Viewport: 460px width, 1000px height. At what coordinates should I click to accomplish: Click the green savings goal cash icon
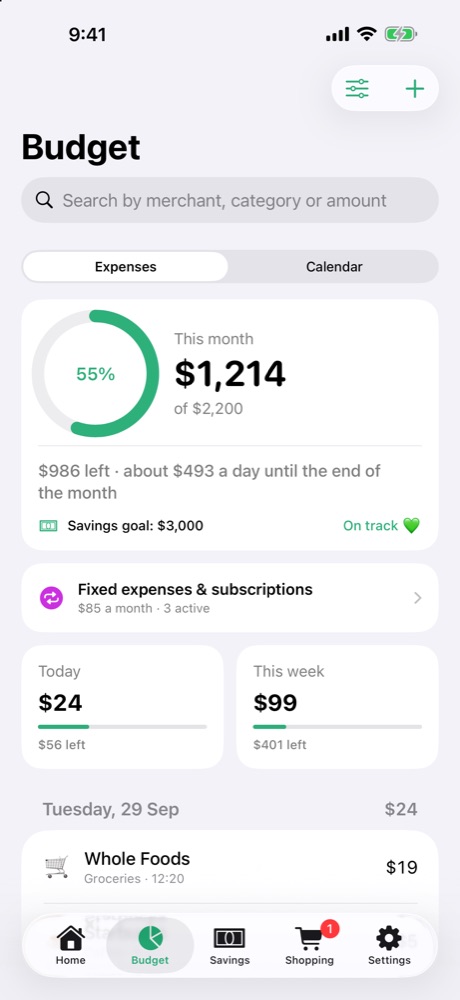pos(48,526)
